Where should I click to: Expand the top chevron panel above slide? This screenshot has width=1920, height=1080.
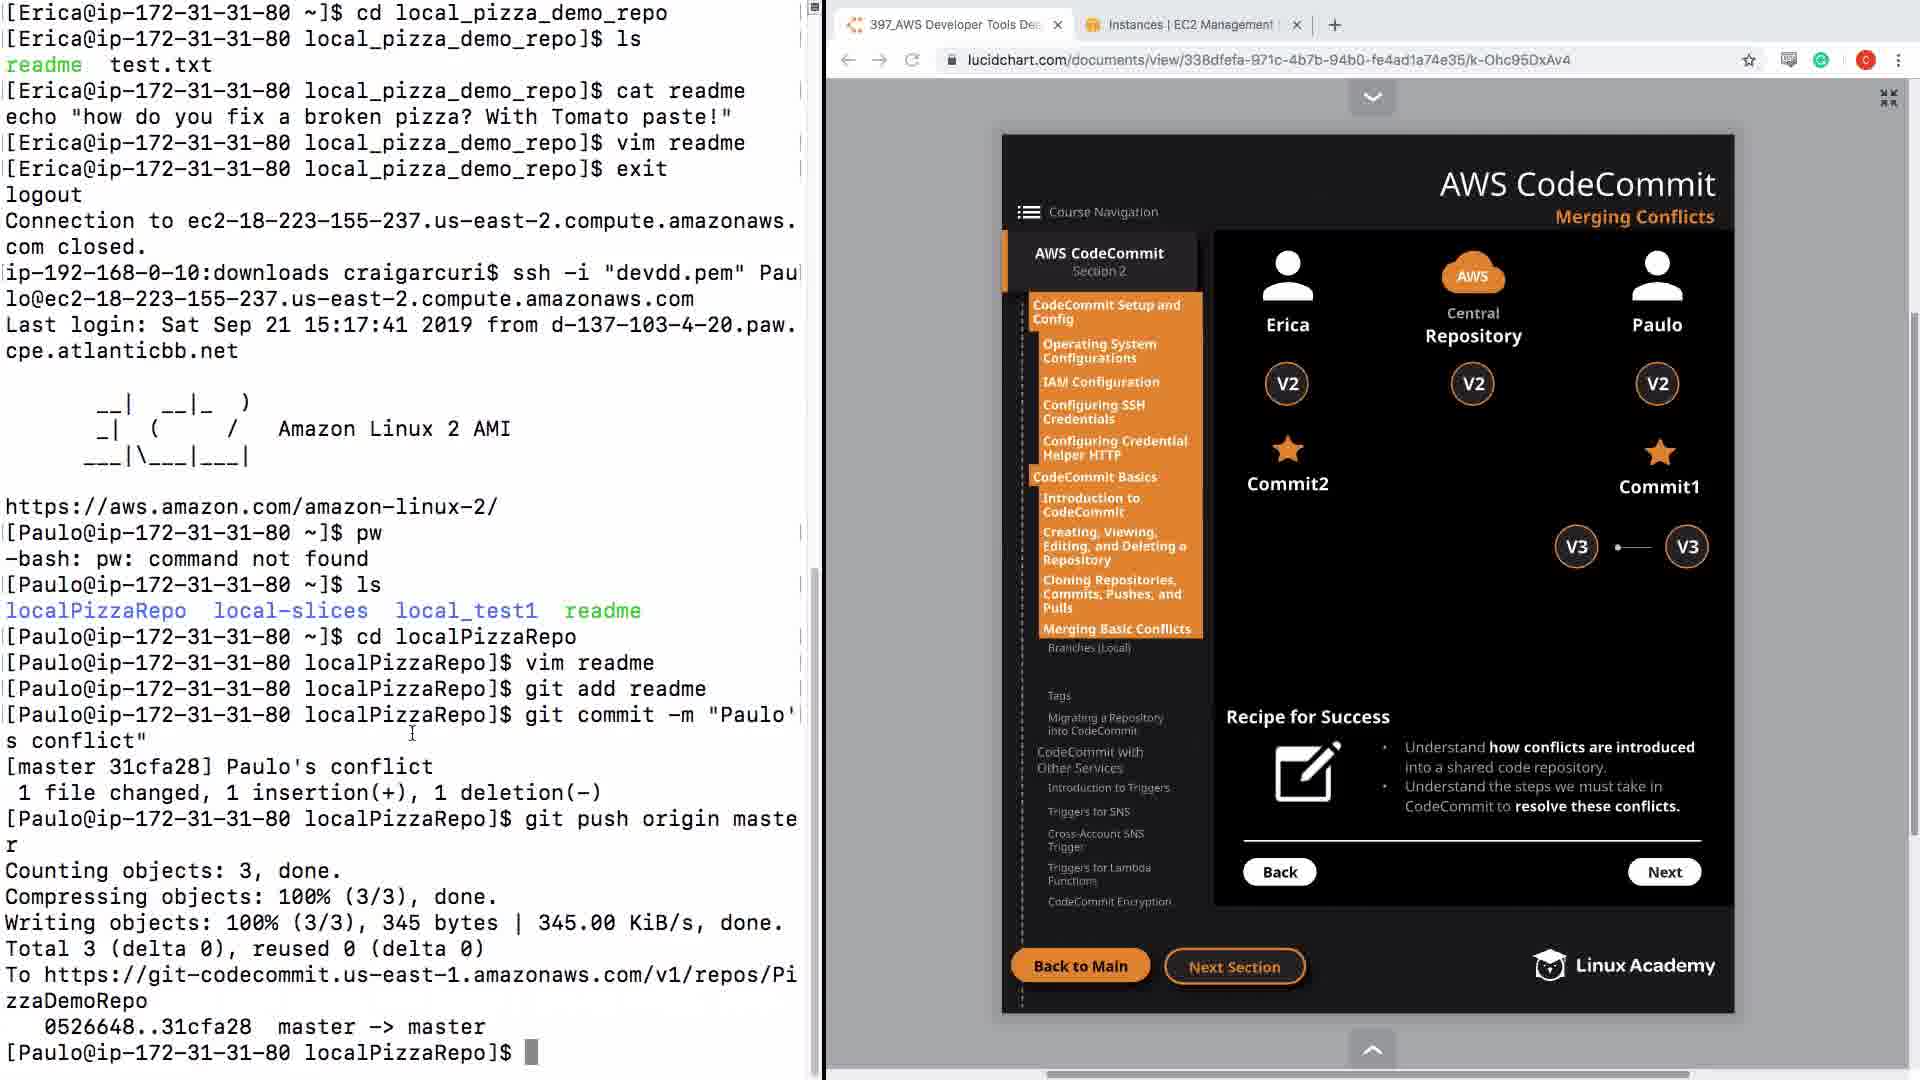coord(1372,97)
